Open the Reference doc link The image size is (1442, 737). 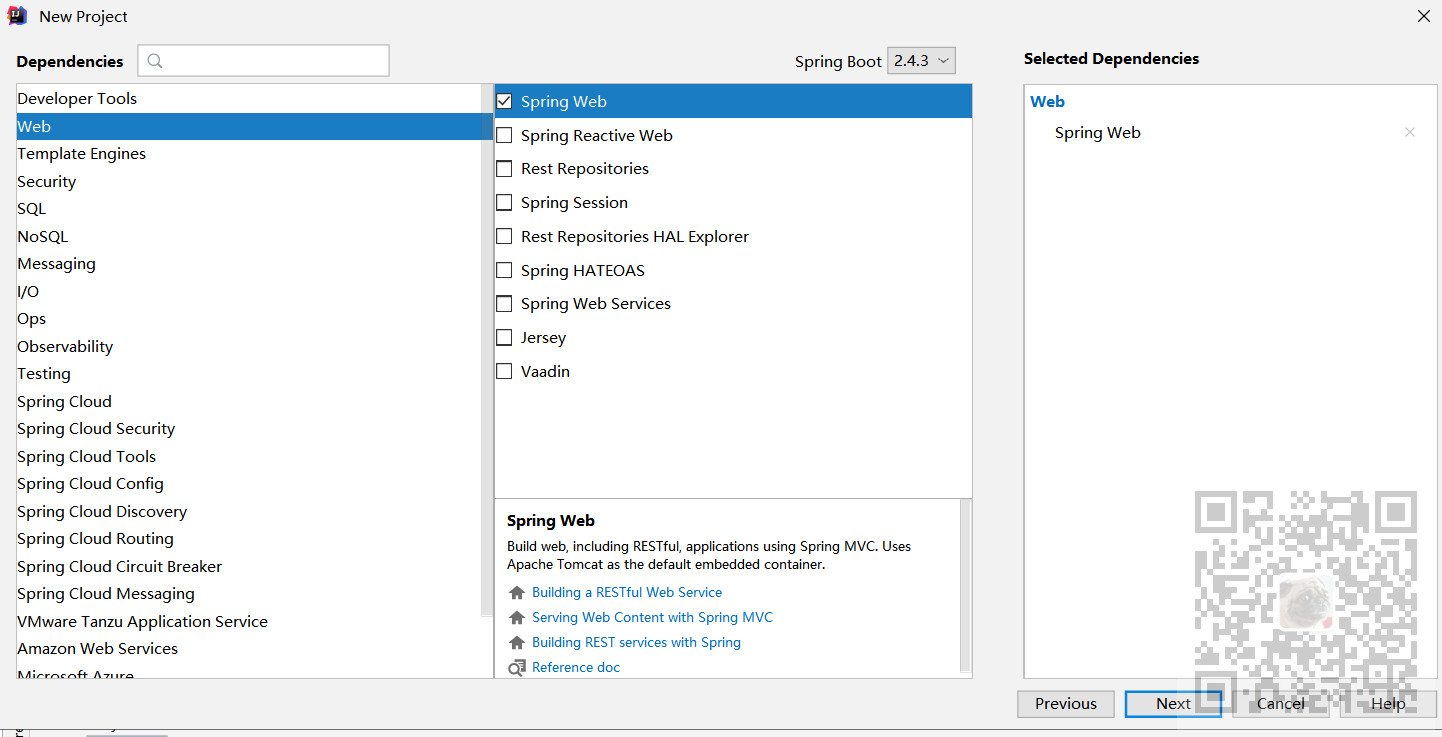[576, 667]
